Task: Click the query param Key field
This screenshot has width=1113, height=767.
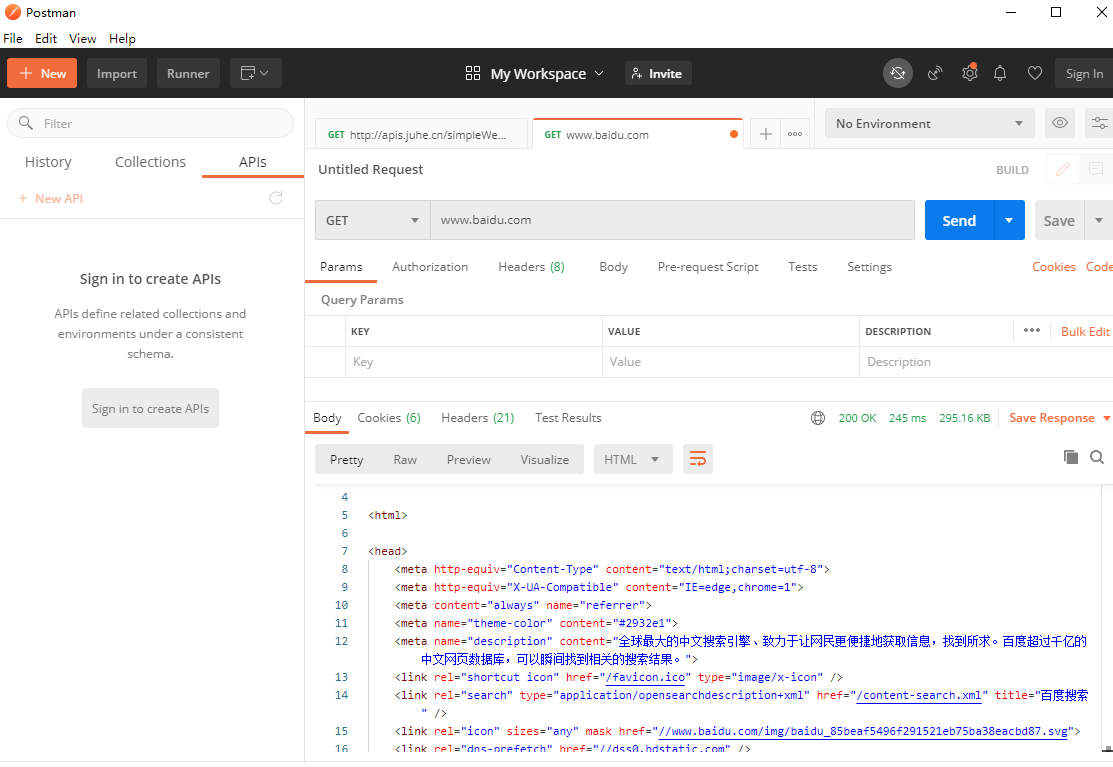Action: (x=474, y=362)
